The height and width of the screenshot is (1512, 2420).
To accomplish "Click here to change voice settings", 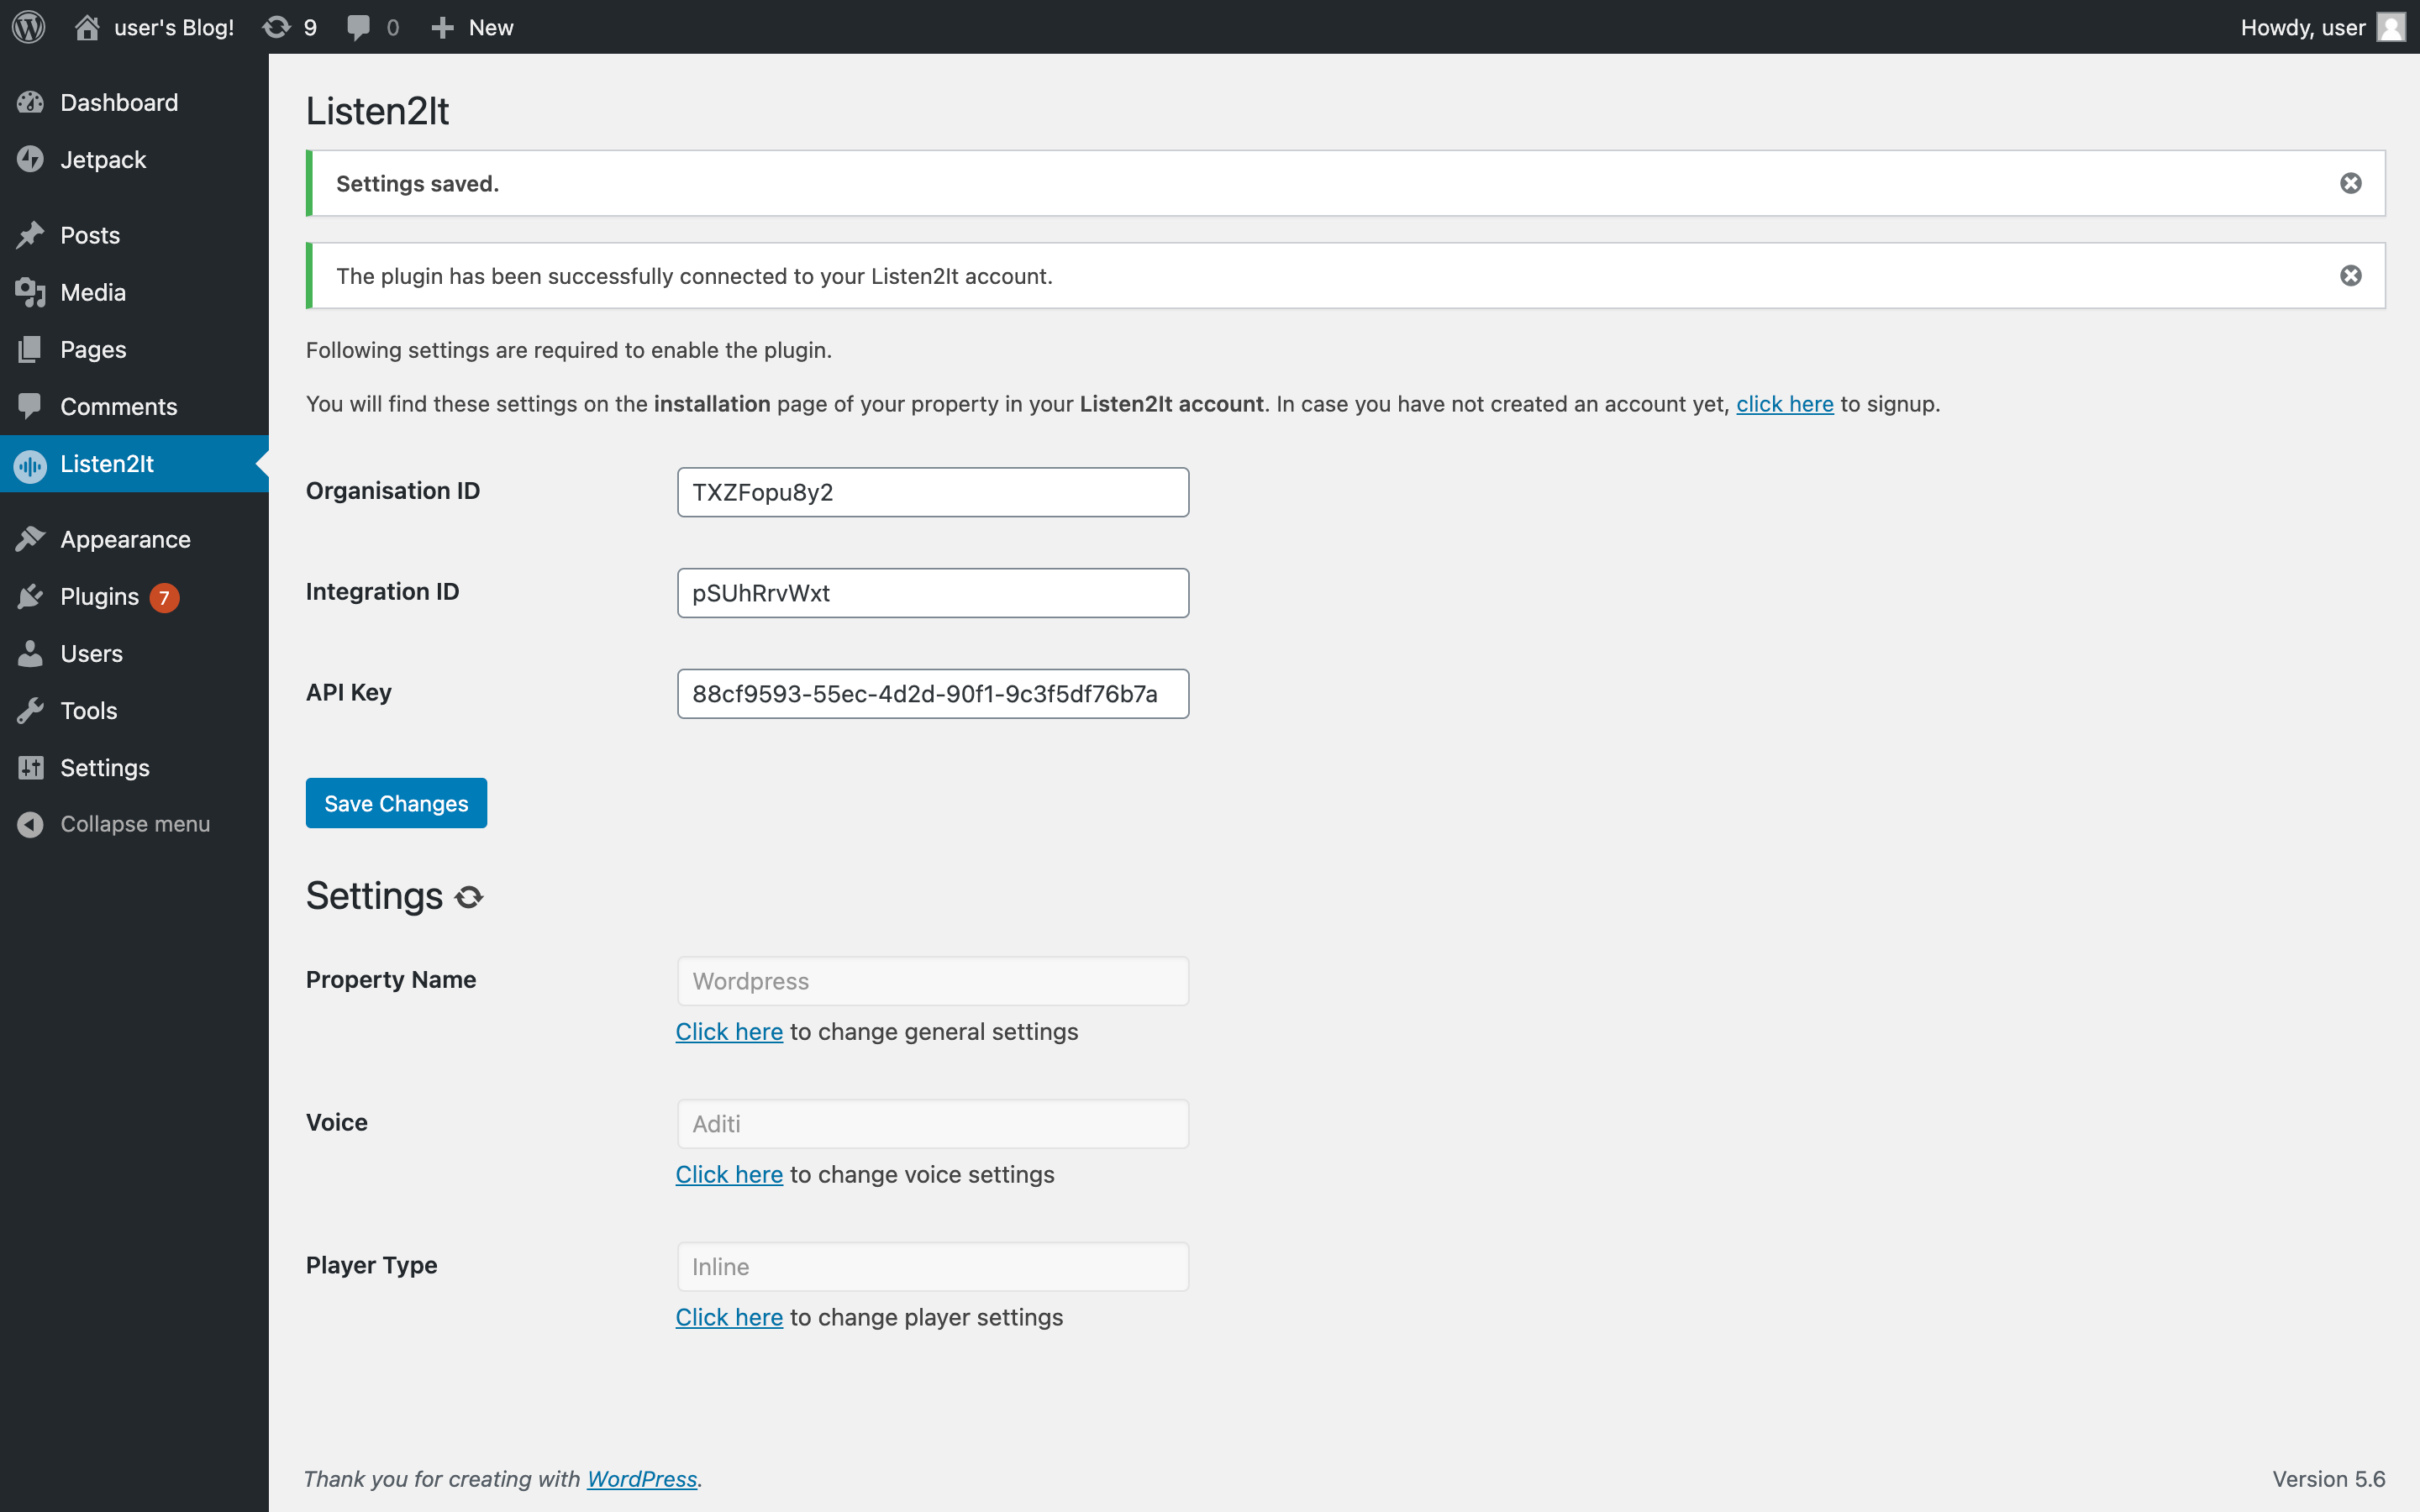I will pos(730,1174).
